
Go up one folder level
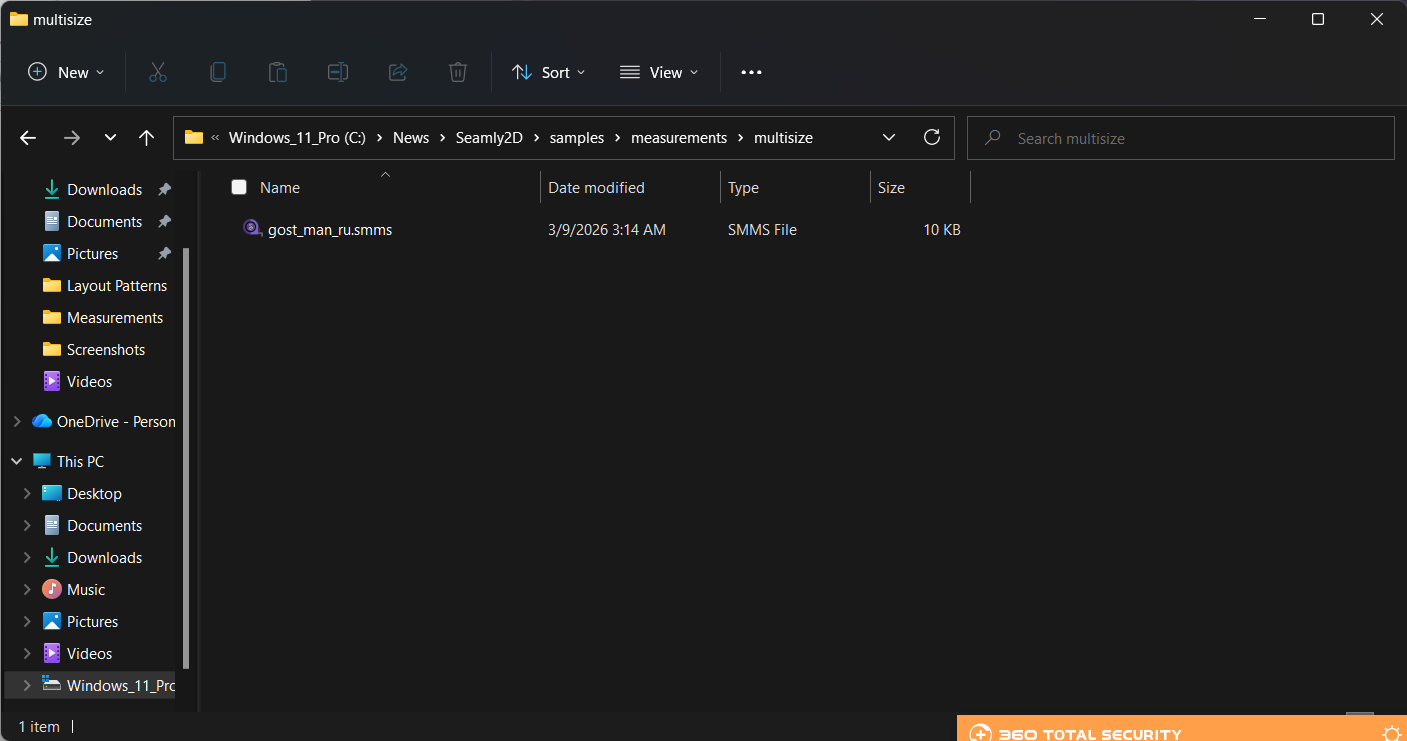point(146,138)
